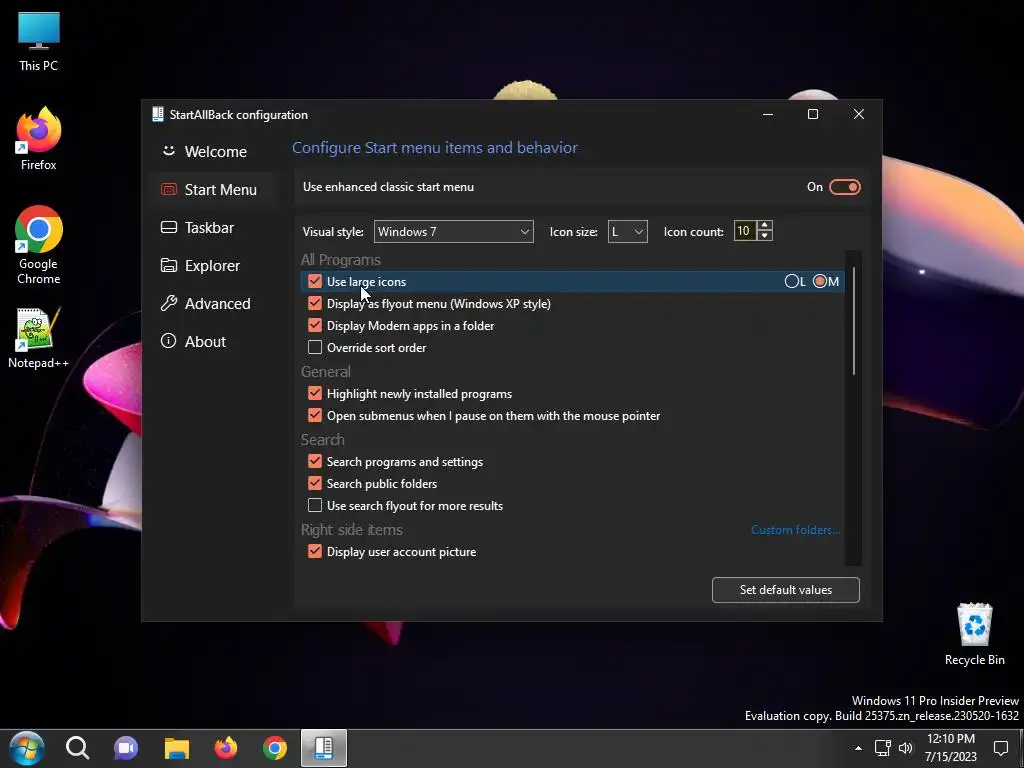Decrease Icon count with down arrow

tap(765, 236)
